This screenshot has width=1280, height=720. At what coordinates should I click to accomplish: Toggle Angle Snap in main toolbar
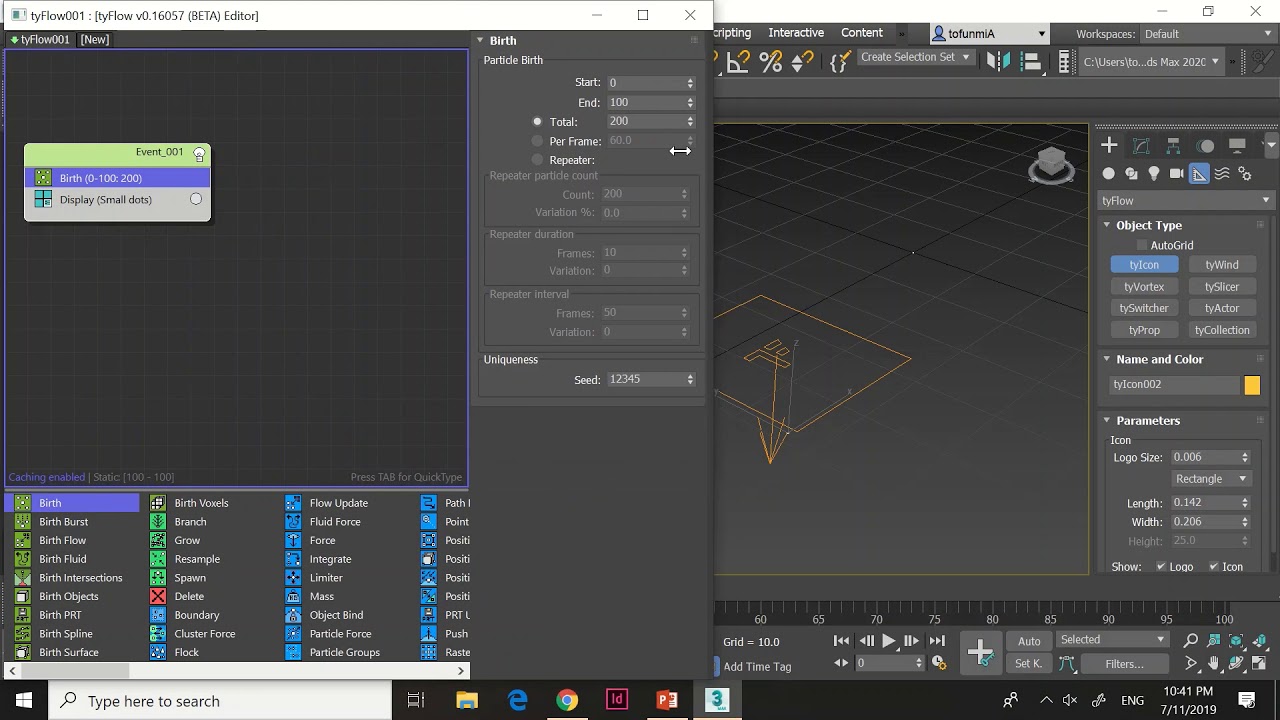(738, 62)
